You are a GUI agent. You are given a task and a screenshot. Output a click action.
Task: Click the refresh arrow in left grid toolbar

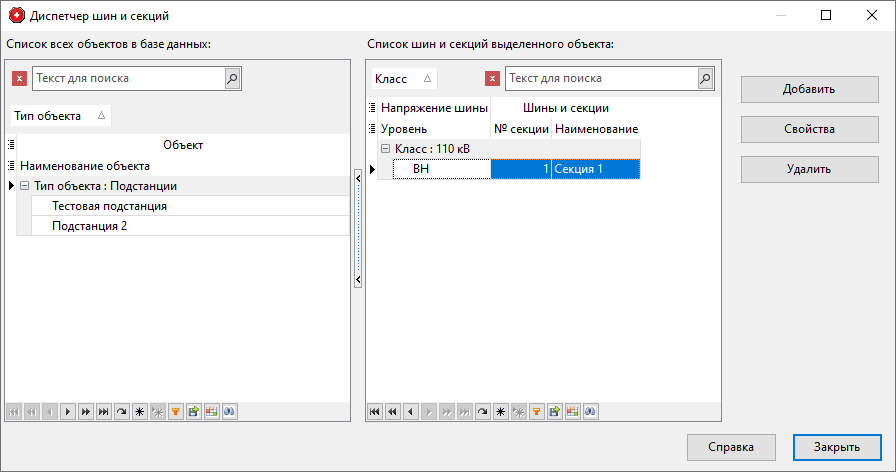121,411
